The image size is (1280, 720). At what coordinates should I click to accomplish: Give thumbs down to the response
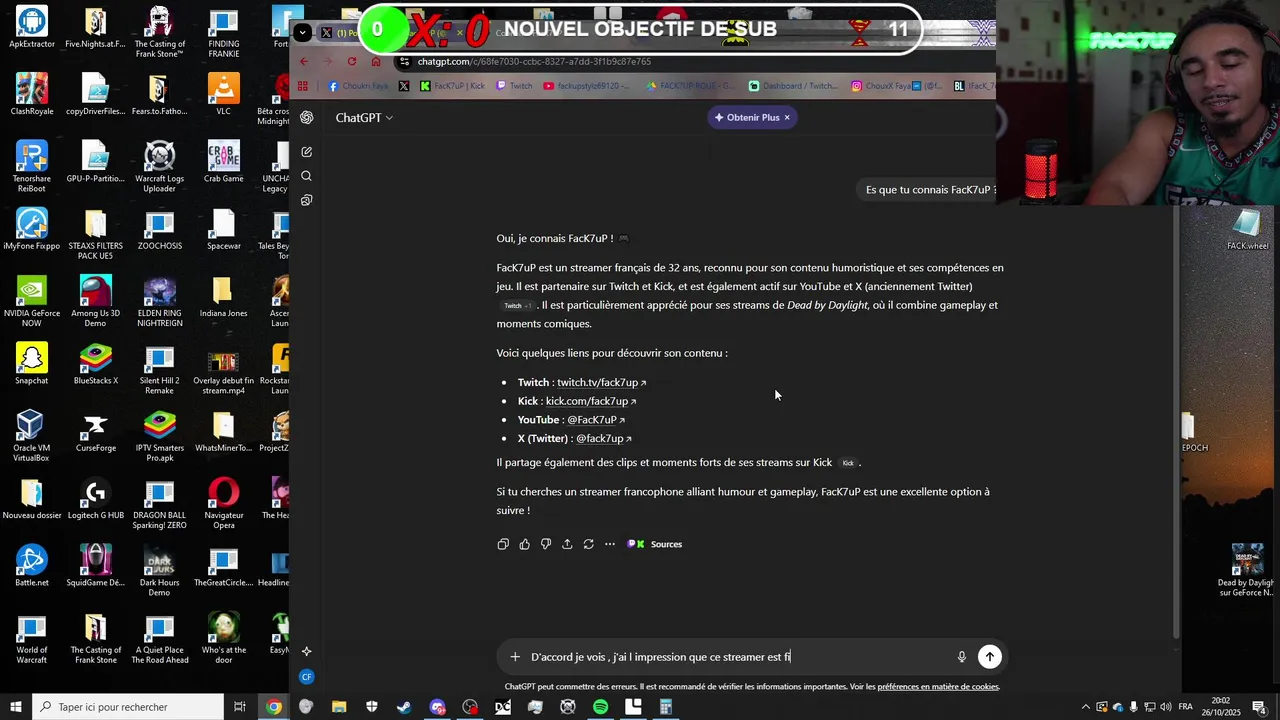coord(546,544)
